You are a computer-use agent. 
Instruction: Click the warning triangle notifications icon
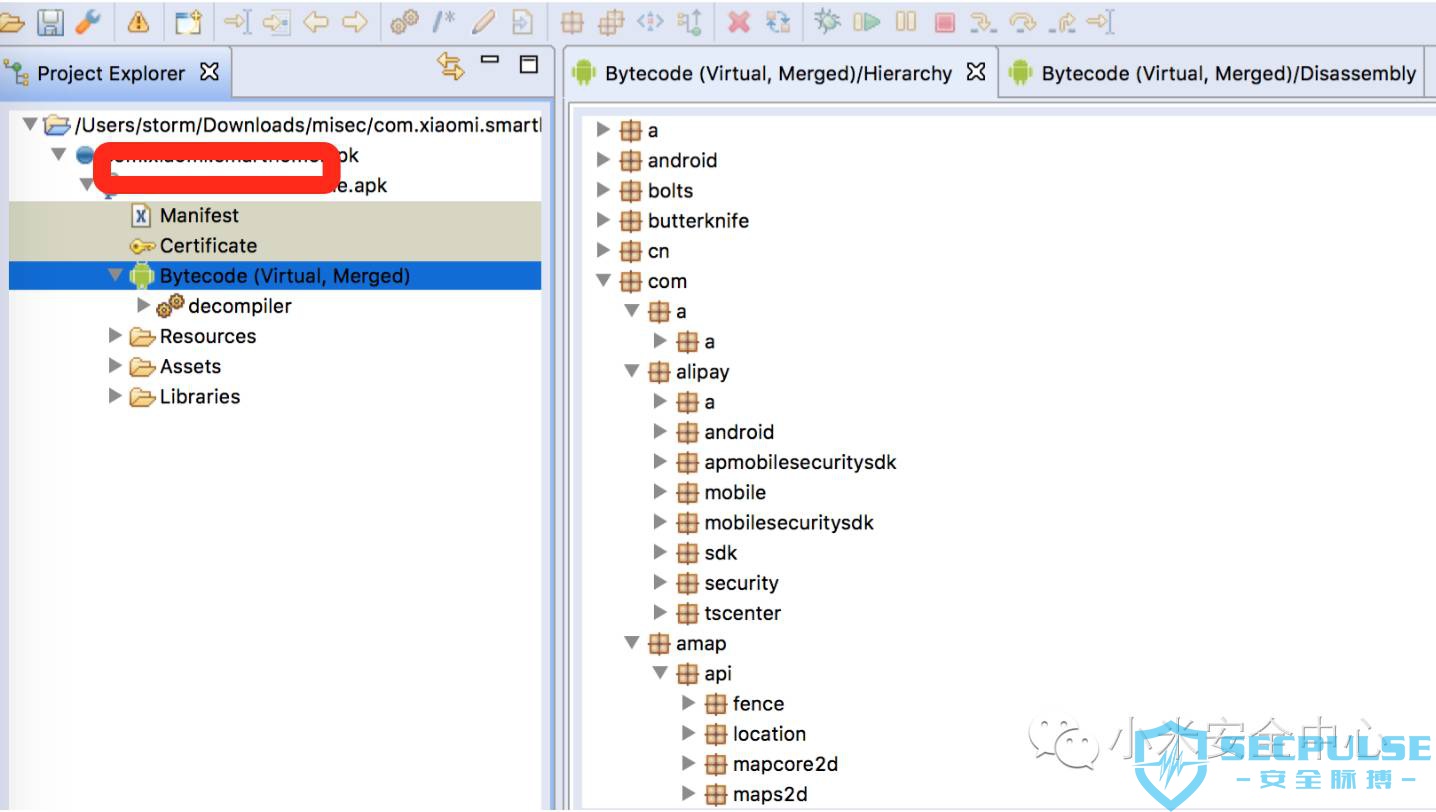point(138,21)
